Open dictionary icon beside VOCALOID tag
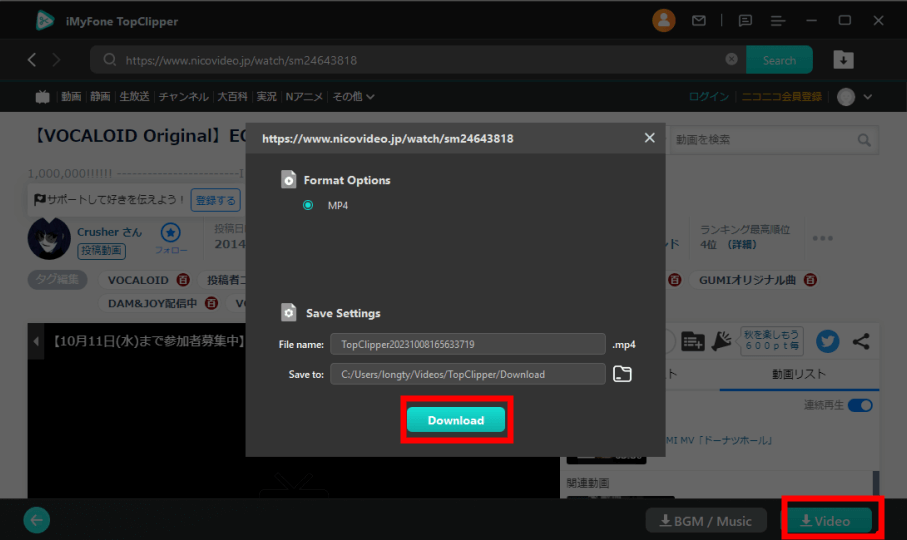Image resolution: width=907 pixels, height=540 pixels. coord(183,280)
